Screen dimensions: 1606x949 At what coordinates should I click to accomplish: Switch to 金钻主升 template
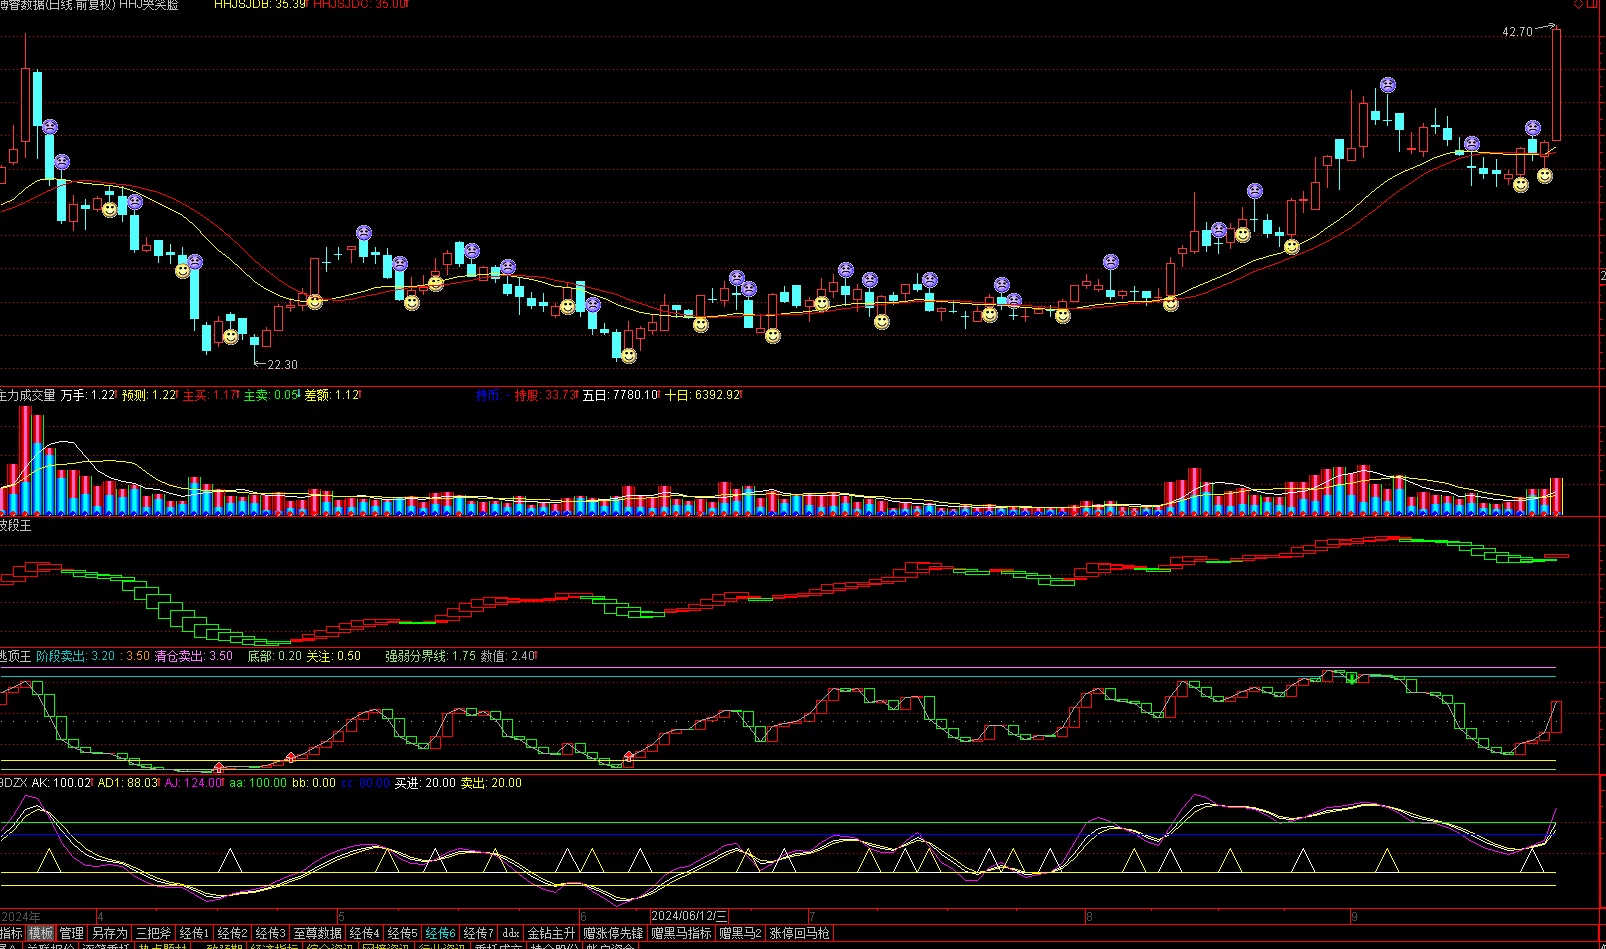pos(551,933)
